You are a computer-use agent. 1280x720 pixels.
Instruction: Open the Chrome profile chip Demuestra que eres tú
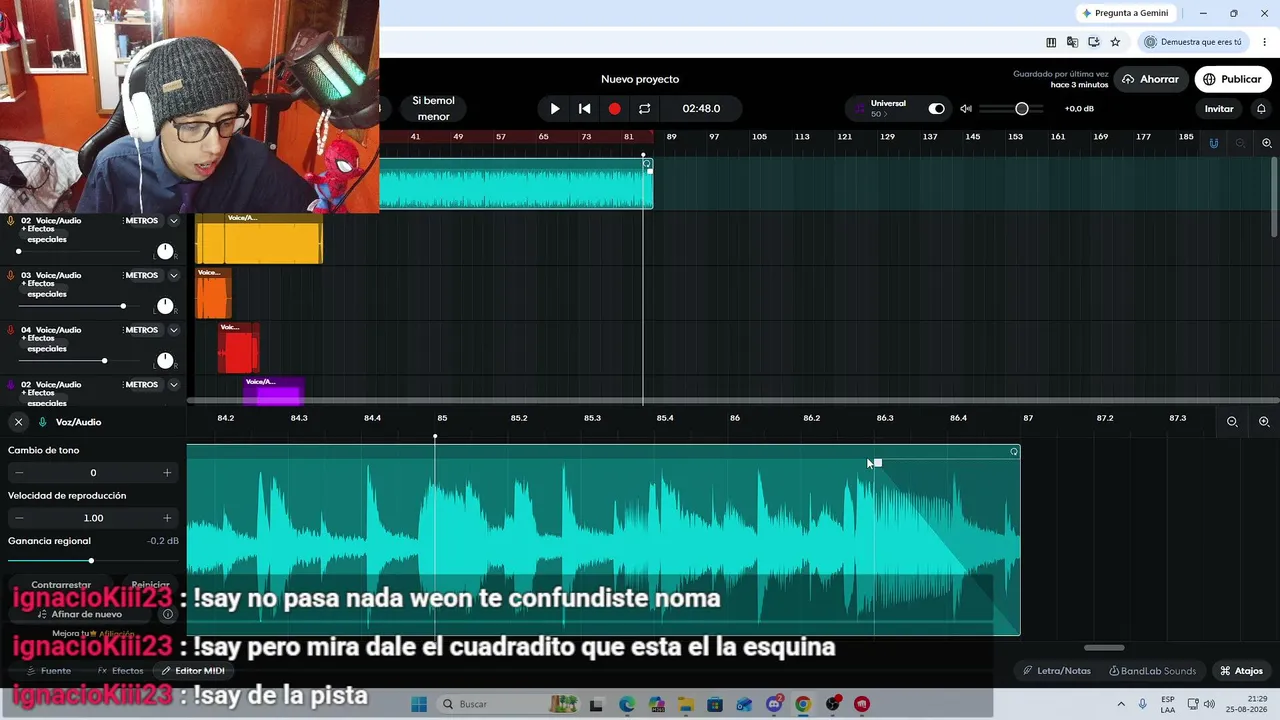coord(1193,42)
